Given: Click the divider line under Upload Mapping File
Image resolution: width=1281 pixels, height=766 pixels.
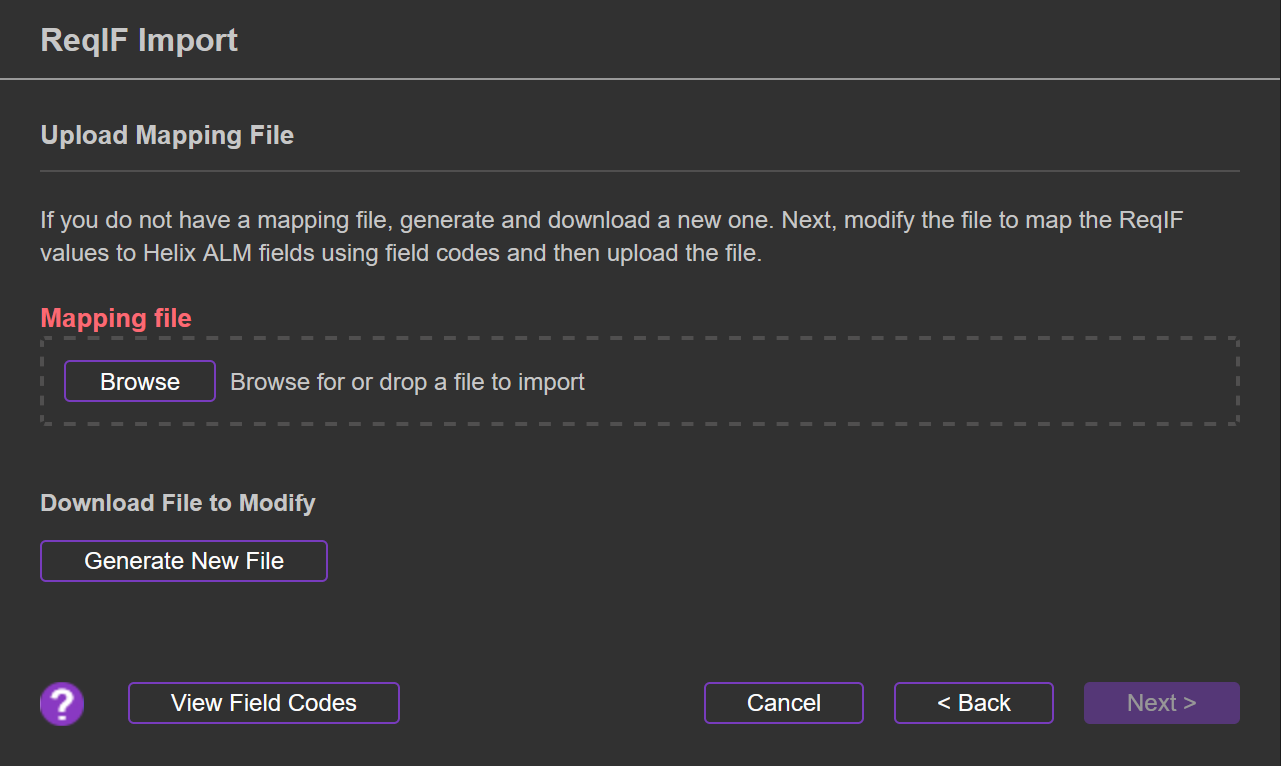Looking at the screenshot, I should [640, 171].
